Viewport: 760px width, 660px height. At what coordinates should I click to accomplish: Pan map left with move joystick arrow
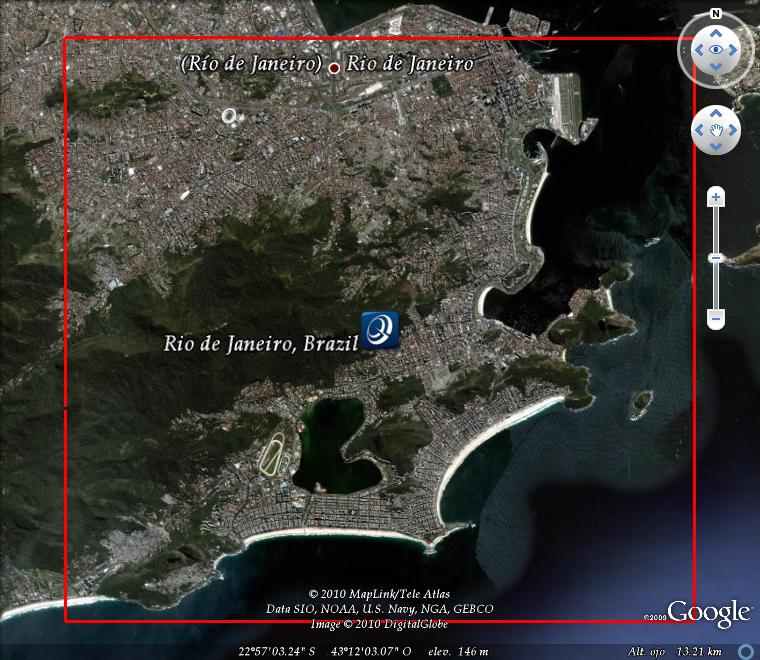(701, 130)
